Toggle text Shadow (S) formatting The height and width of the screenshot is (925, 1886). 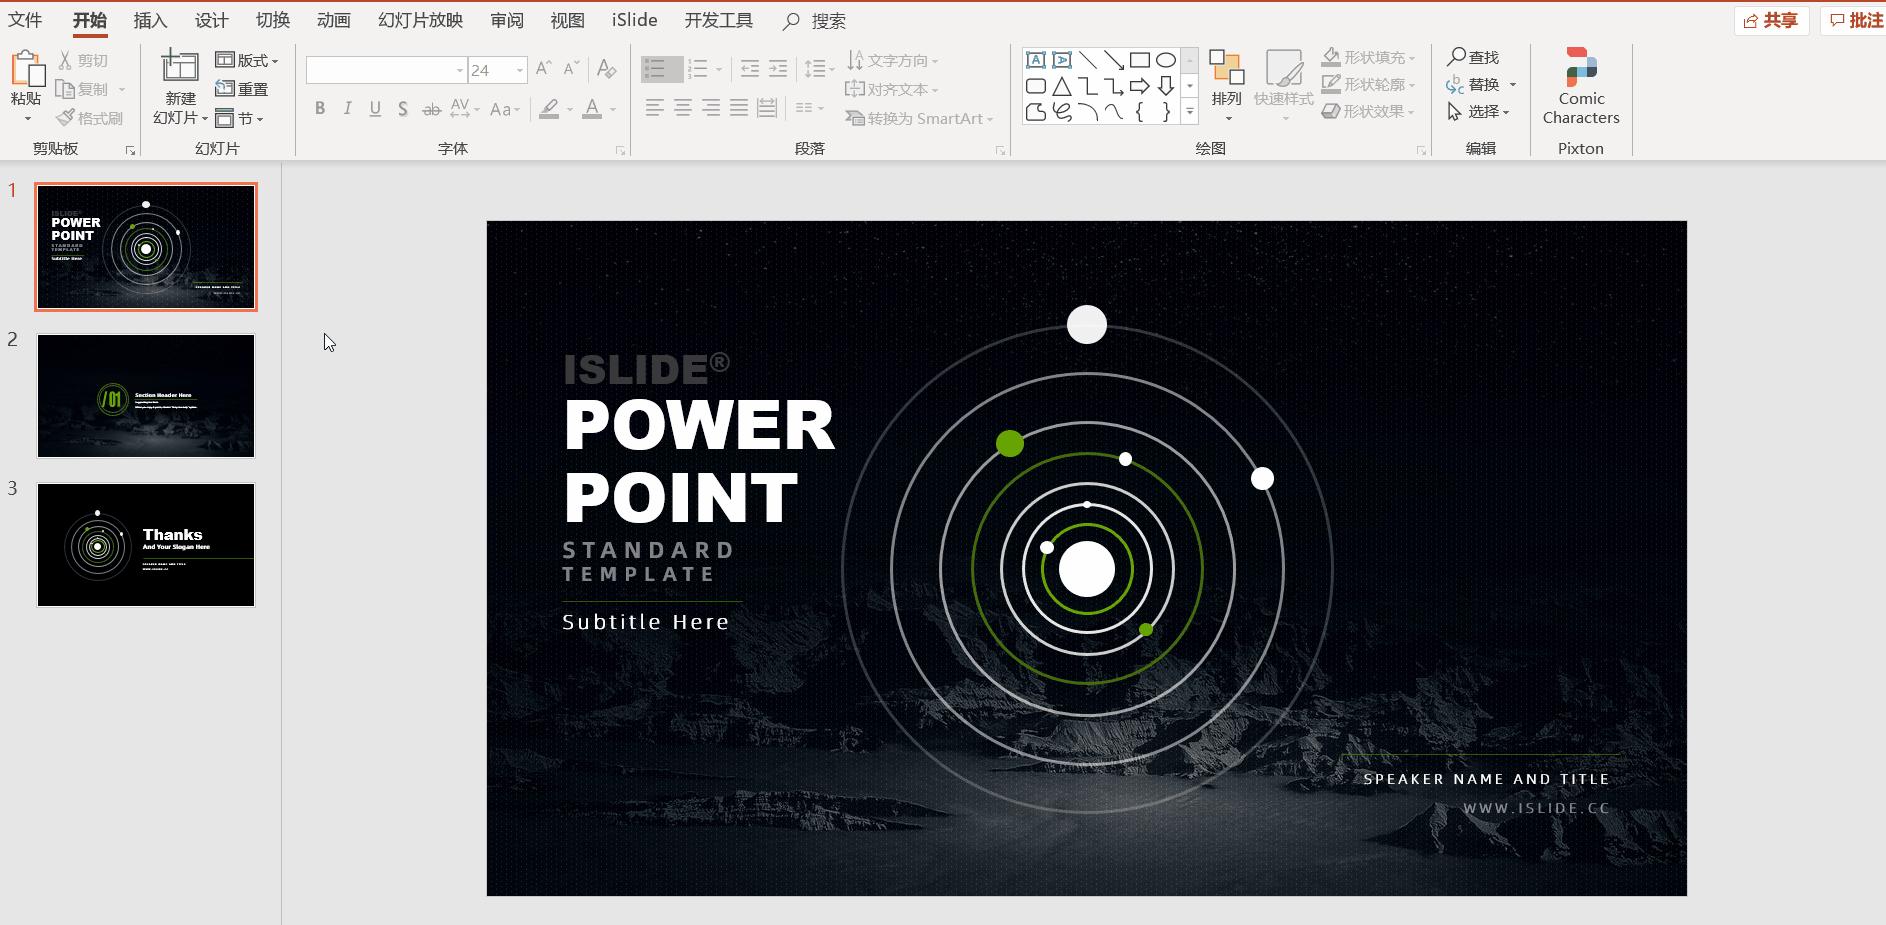click(402, 108)
